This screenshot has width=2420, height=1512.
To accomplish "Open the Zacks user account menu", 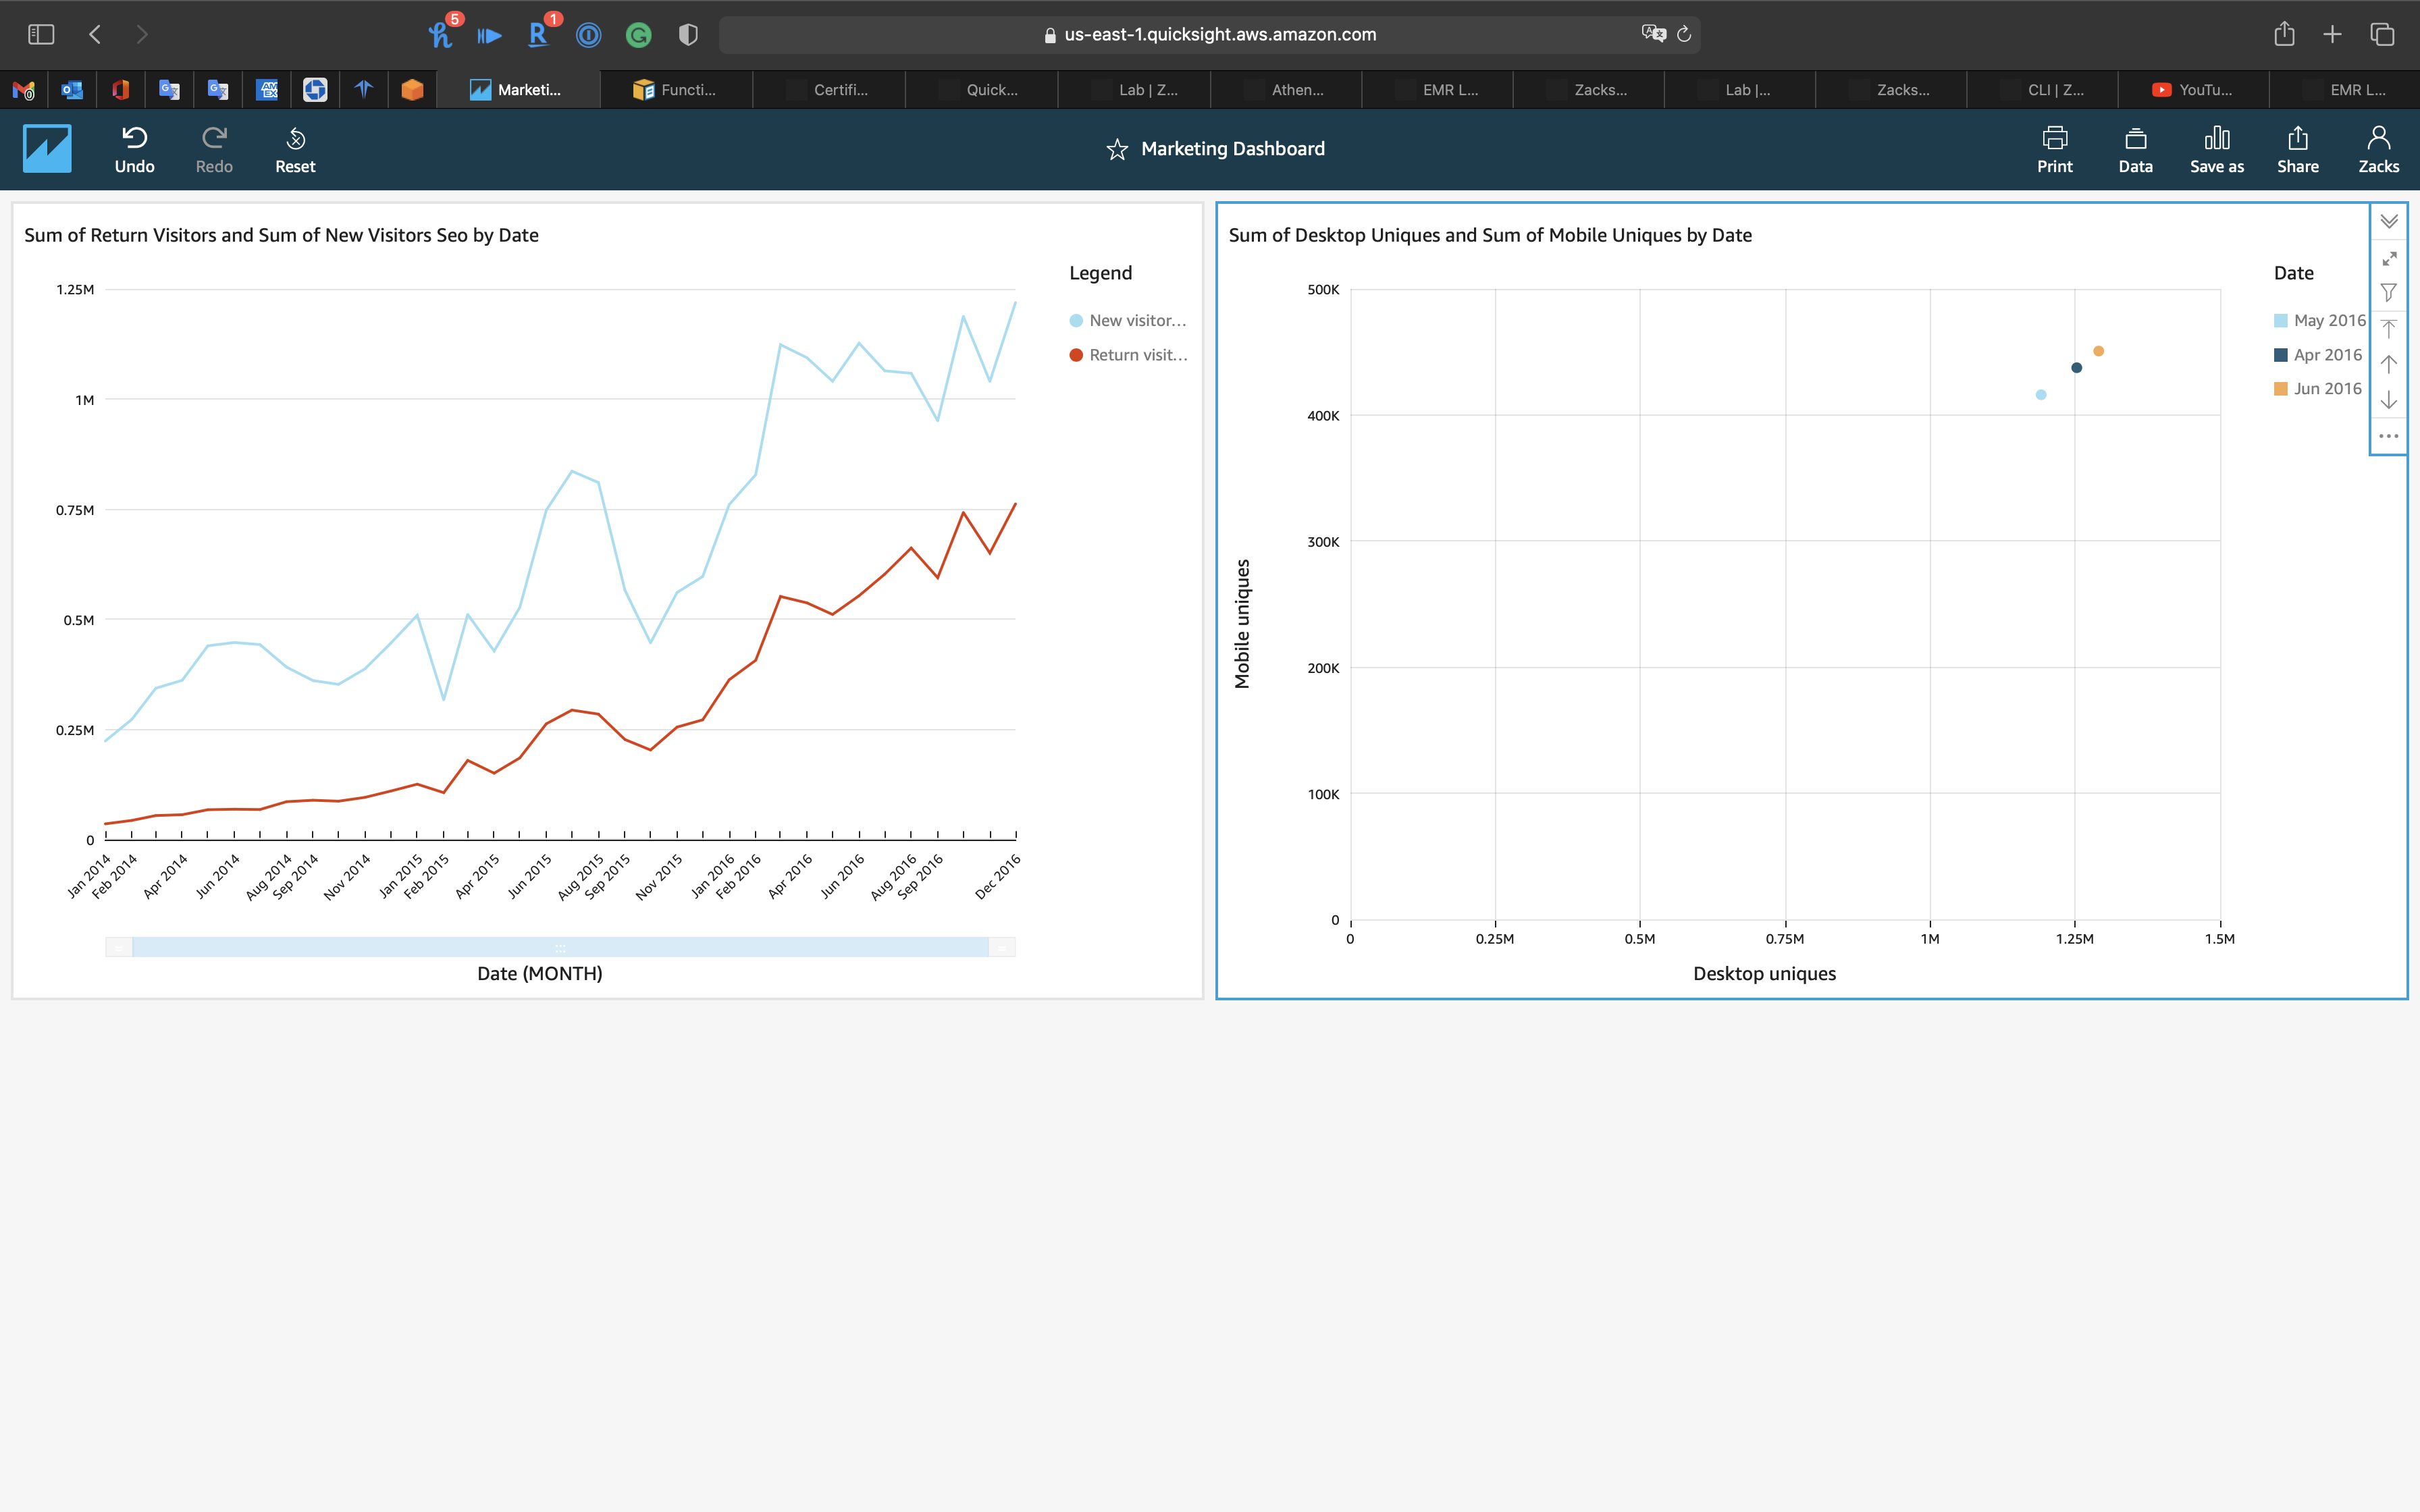I will tap(2378, 148).
